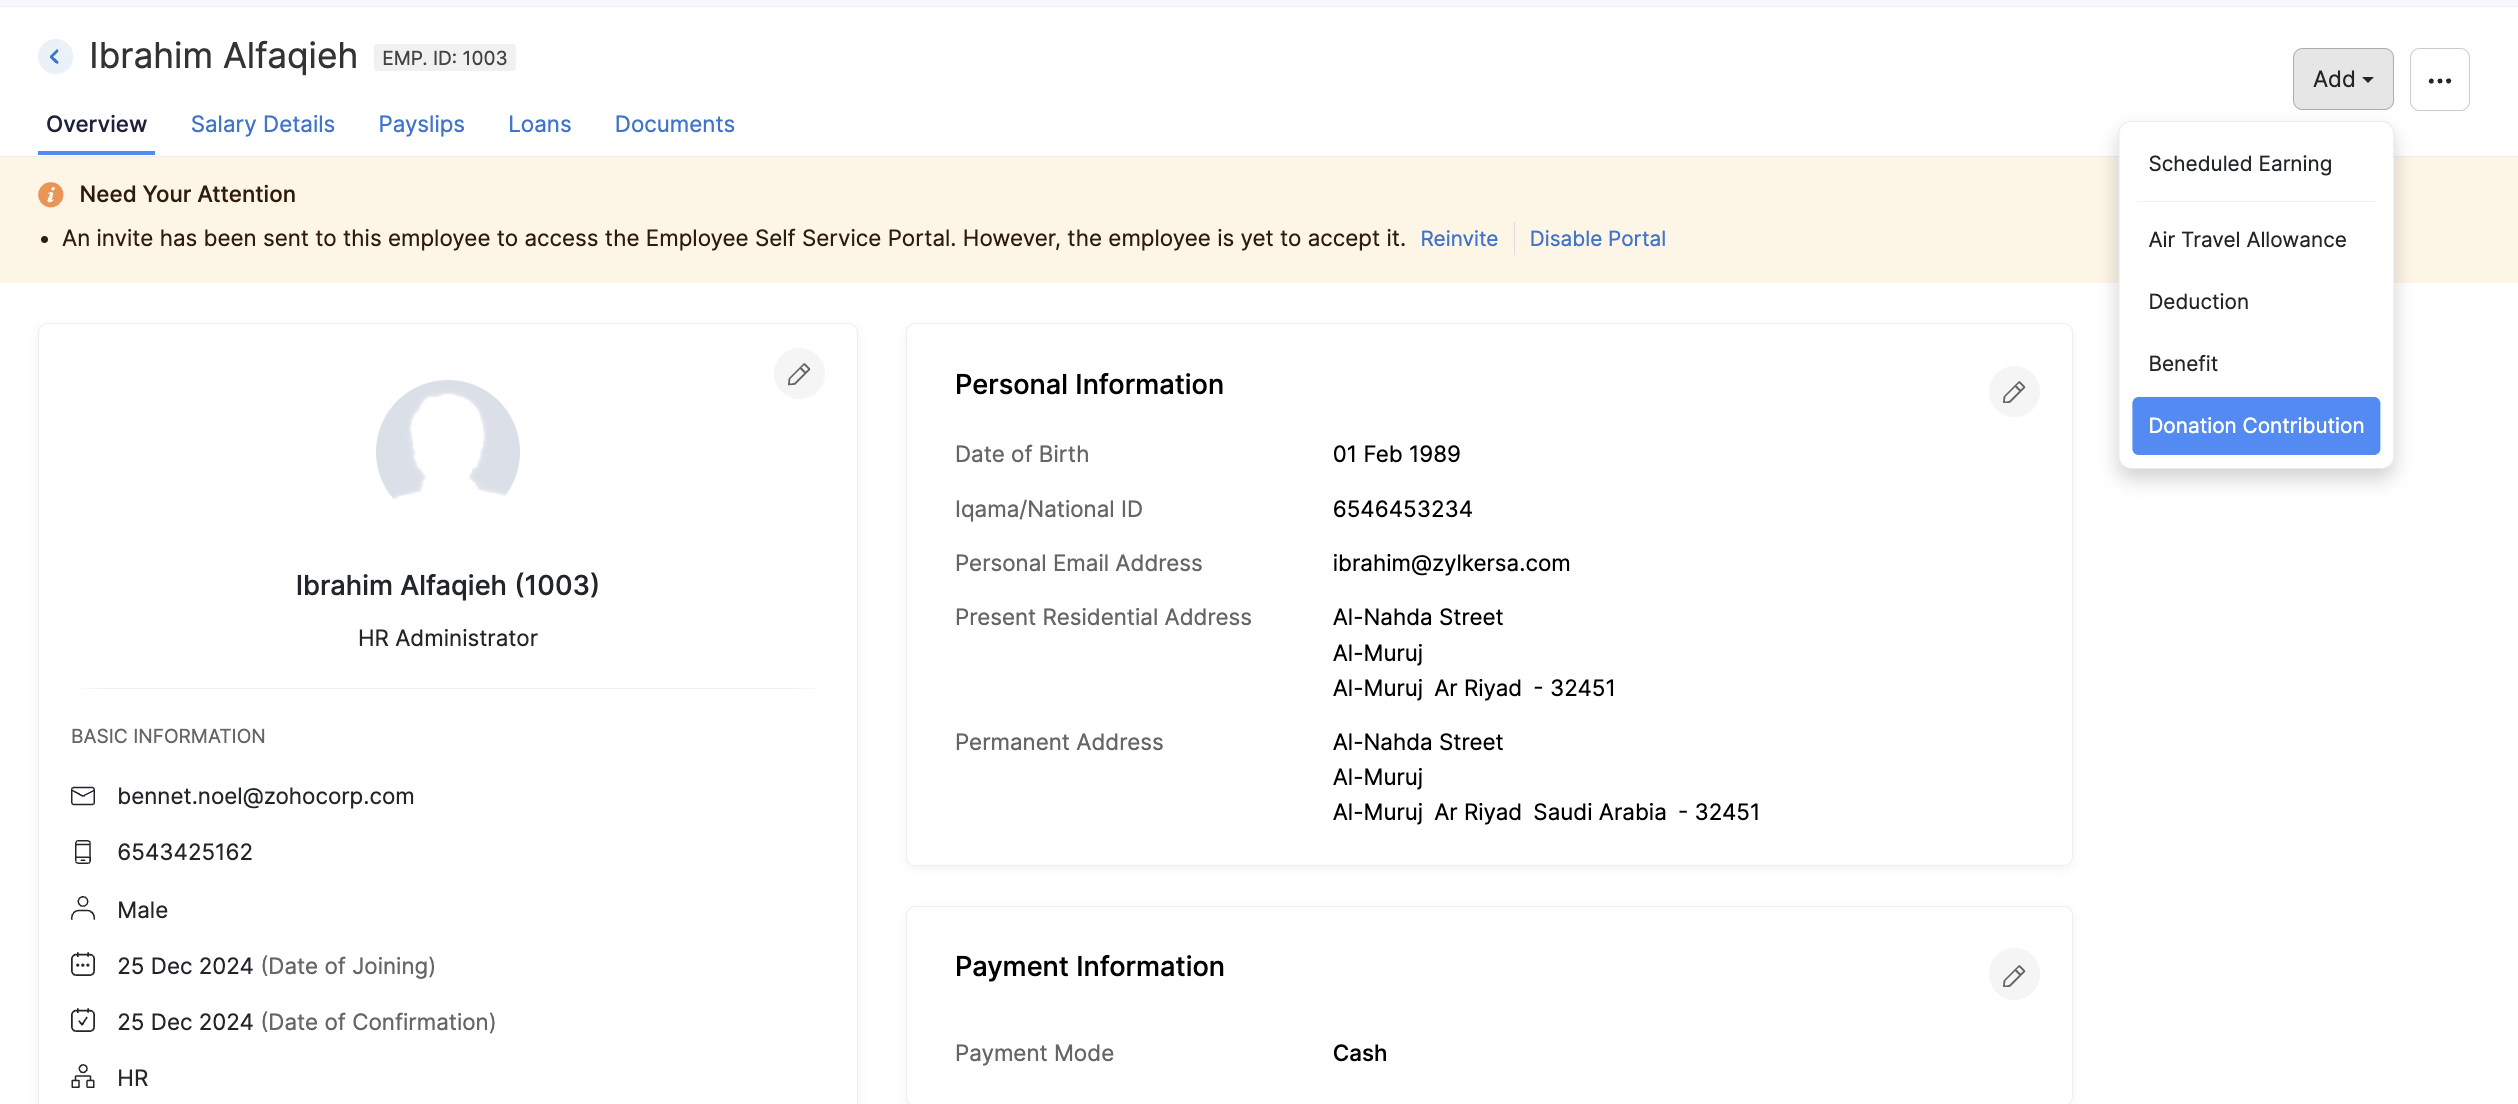Click the mobile phone icon
The height and width of the screenshot is (1104, 2518).
(83, 852)
